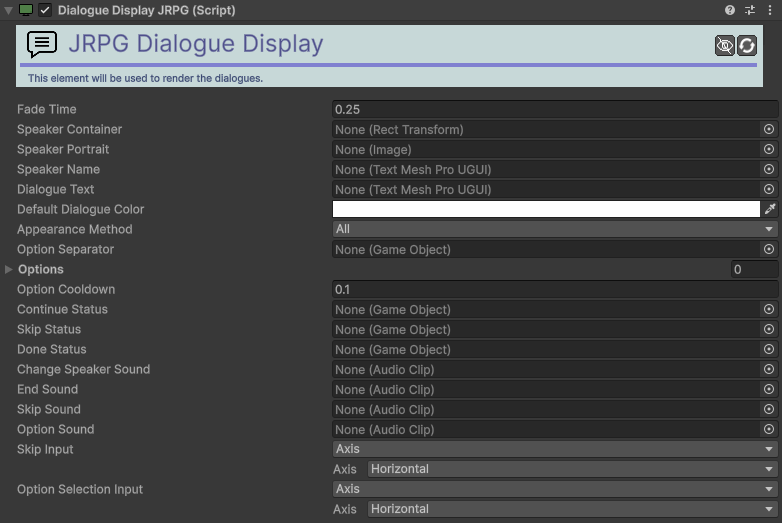This screenshot has height=523, width=782.
Task: Open the Option Selection Input type dropdown
Action: (x=555, y=489)
